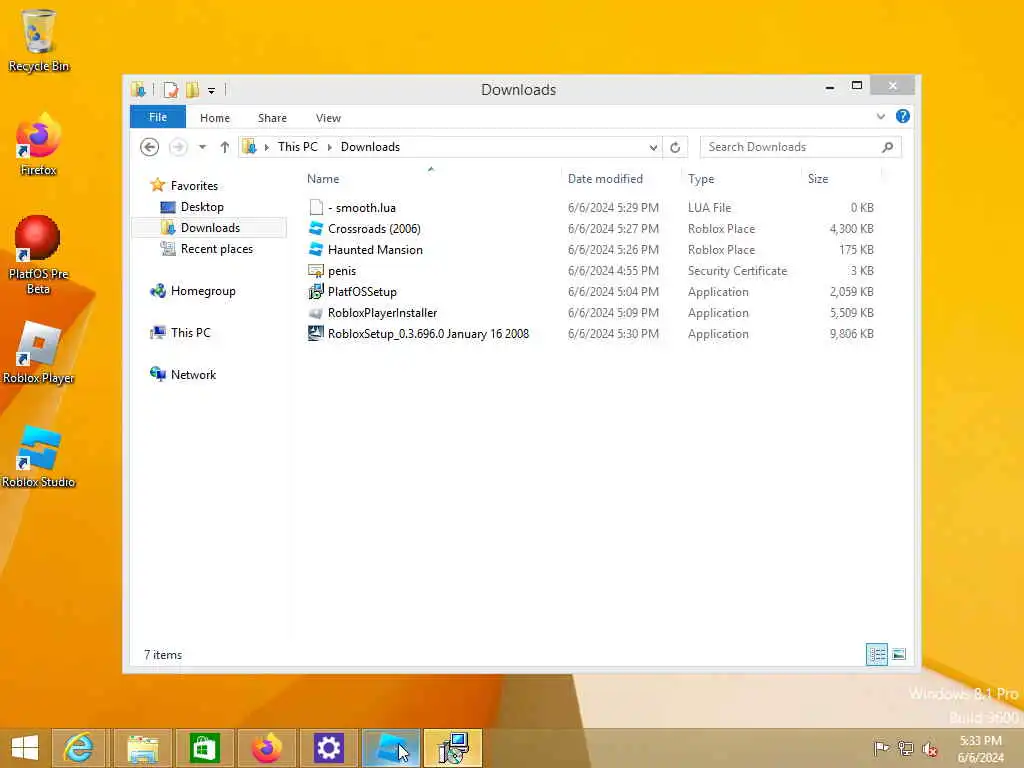
Task: Open taskbar clock and date
Action: (980, 749)
